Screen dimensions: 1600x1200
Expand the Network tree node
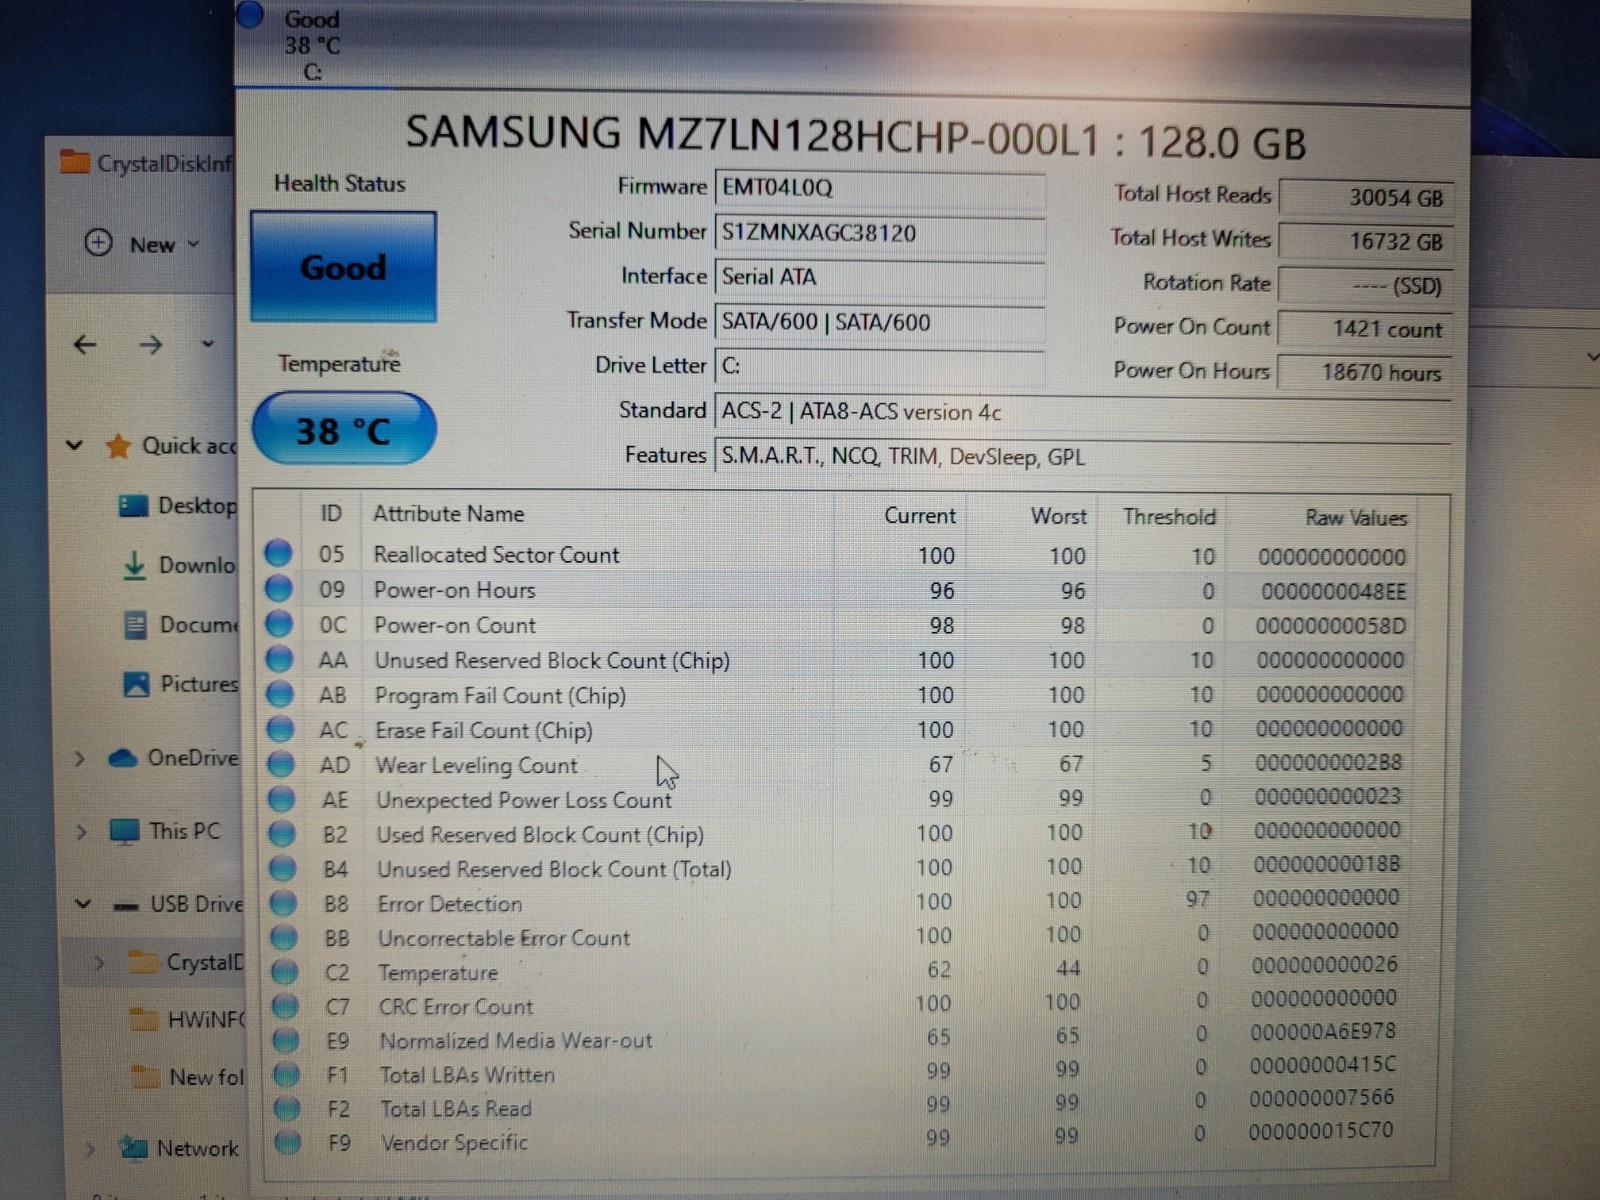point(88,1149)
